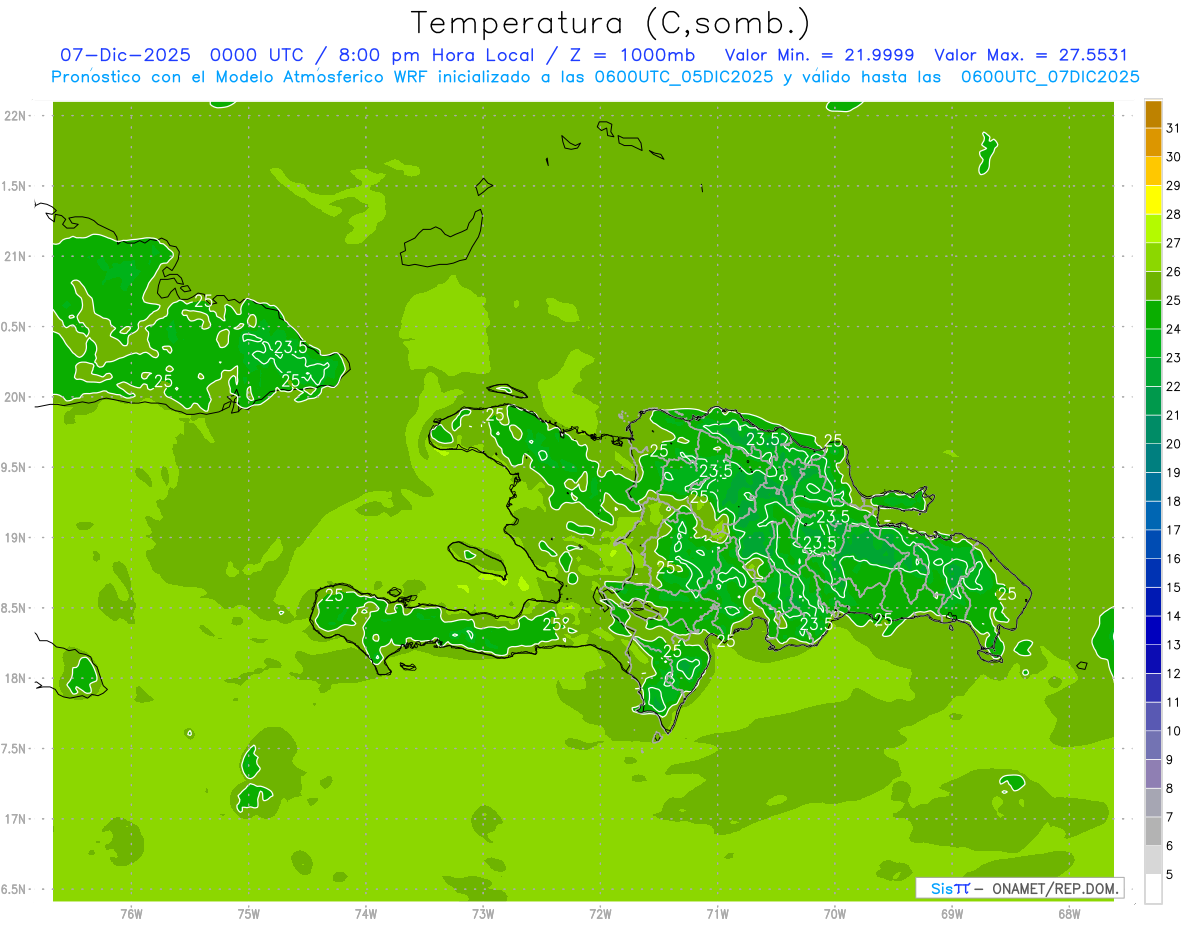Viewport: 1200px width, 927px height.
Task: Click the '7.5N' latitude label
Action: coord(13,749)
